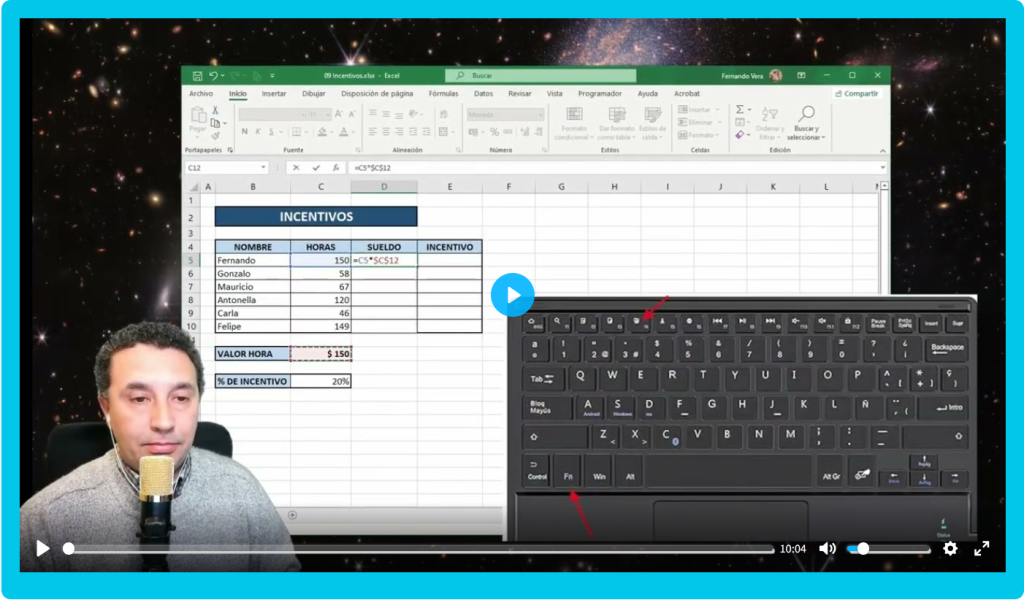Open video settings gear
Image resolution: width=1024 pixels, height=600 pixels.
950,548
